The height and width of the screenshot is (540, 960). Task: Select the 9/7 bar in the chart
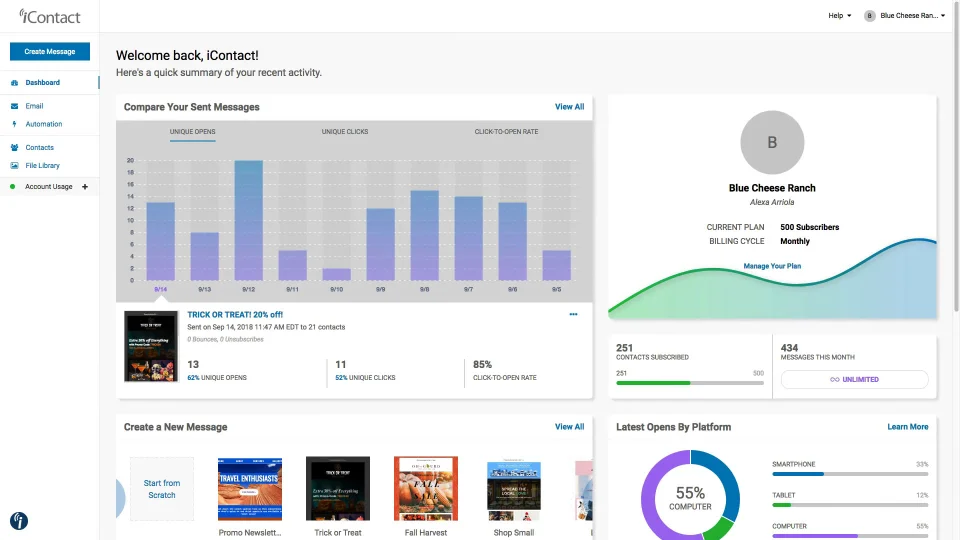click(x=468, y=239)
